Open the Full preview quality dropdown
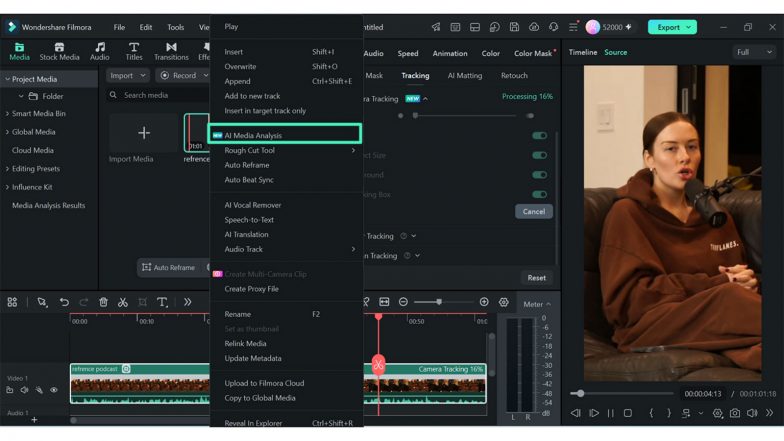 click(x=754, y=52)
